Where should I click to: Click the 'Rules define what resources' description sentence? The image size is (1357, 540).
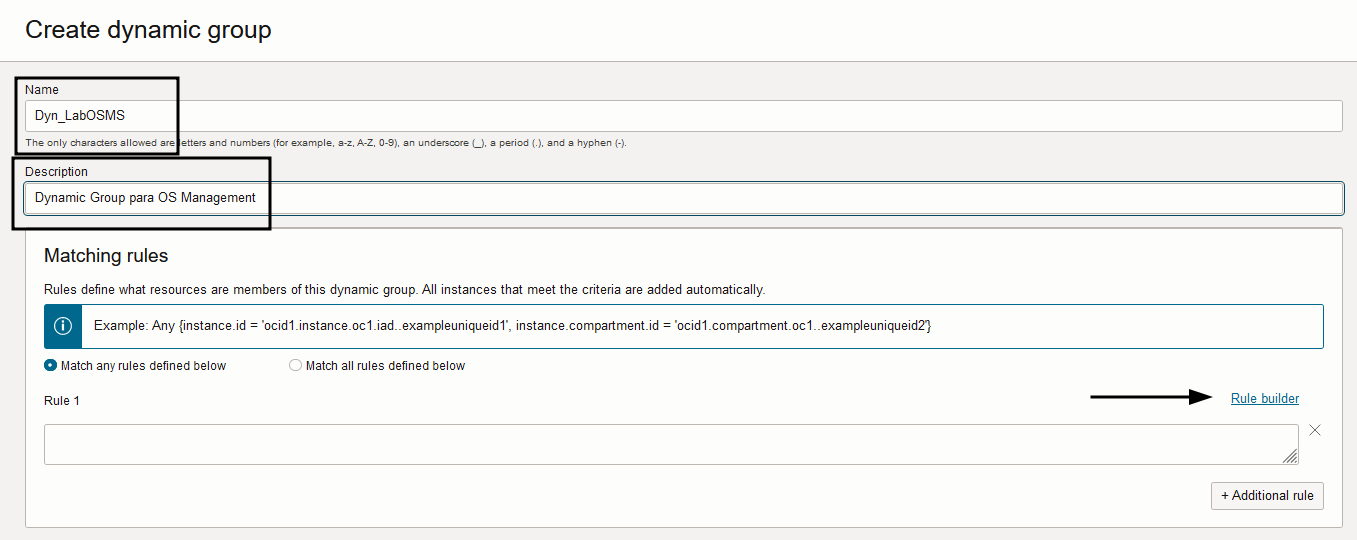[404, 290]
